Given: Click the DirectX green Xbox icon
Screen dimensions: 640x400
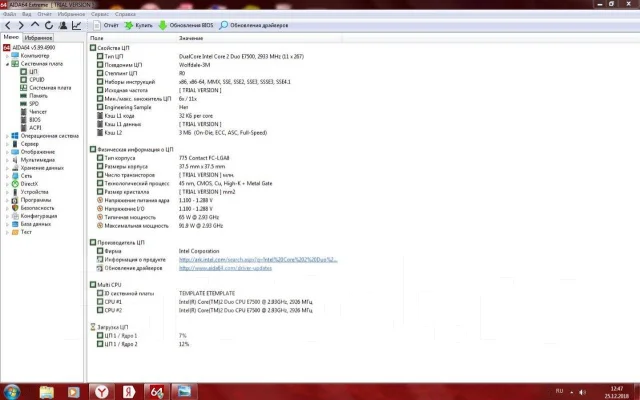Looking at the screenshot, I should [x=15, y=184].
